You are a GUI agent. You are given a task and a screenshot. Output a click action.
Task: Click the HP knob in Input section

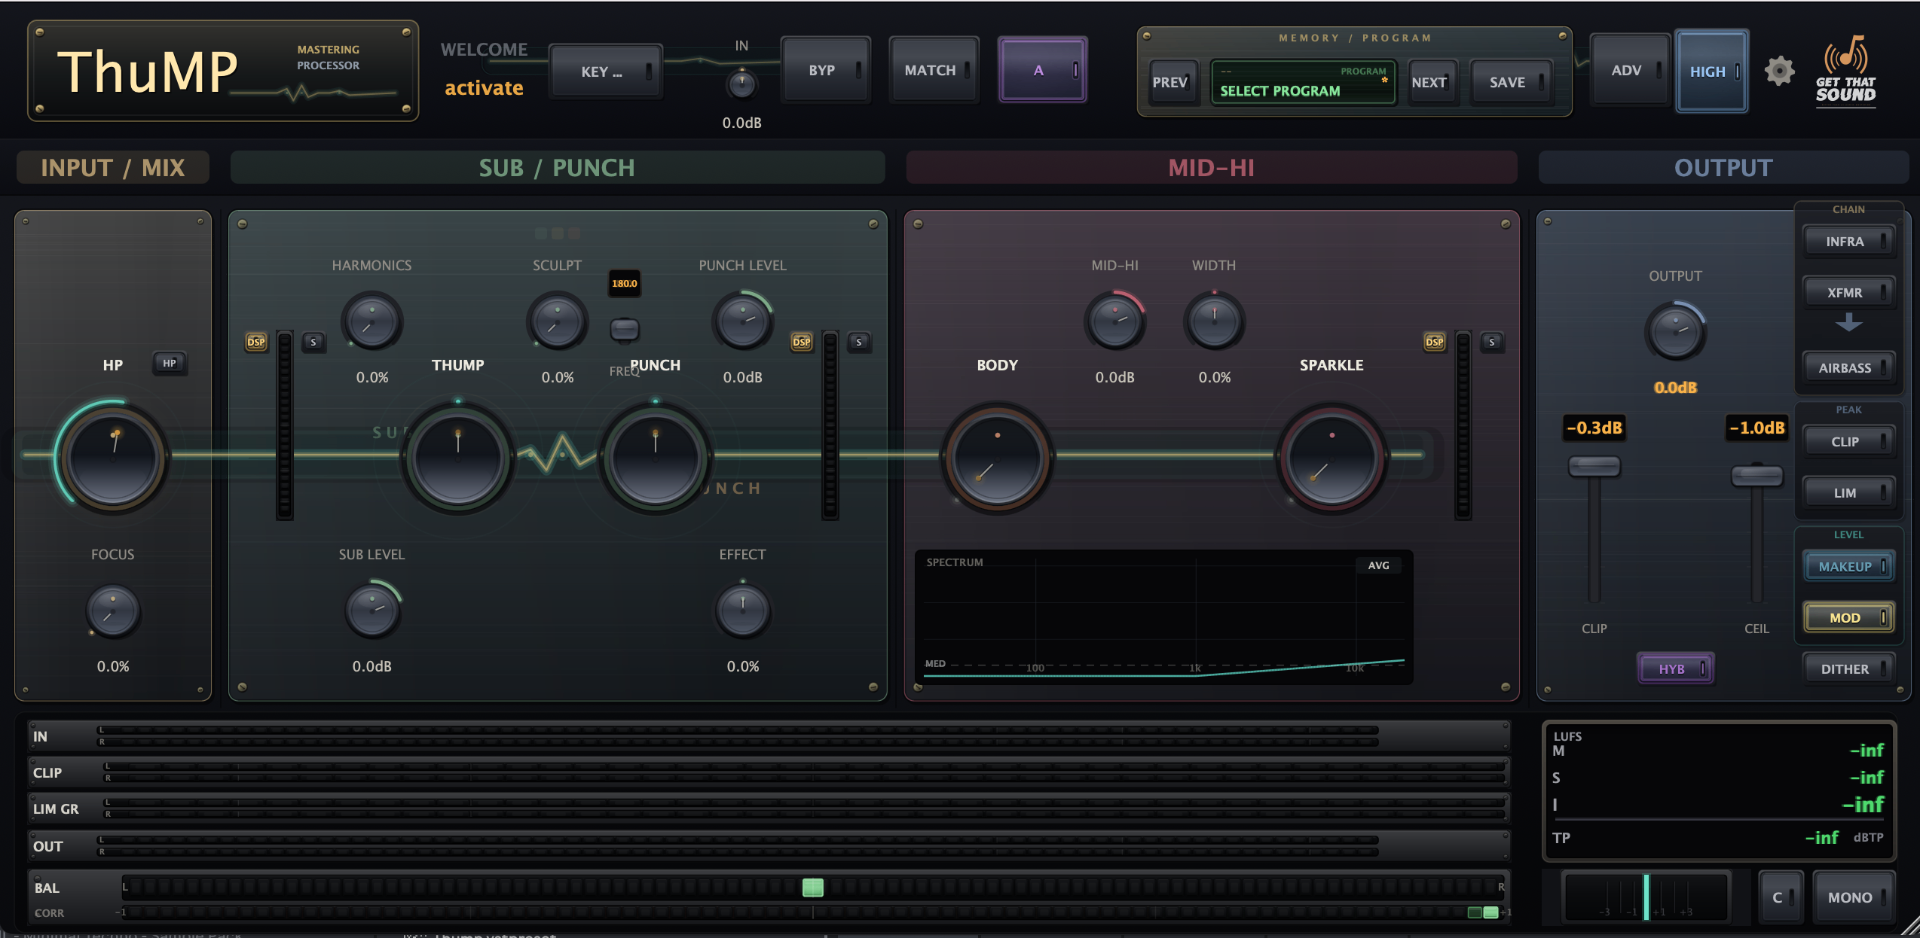point(113,458)
